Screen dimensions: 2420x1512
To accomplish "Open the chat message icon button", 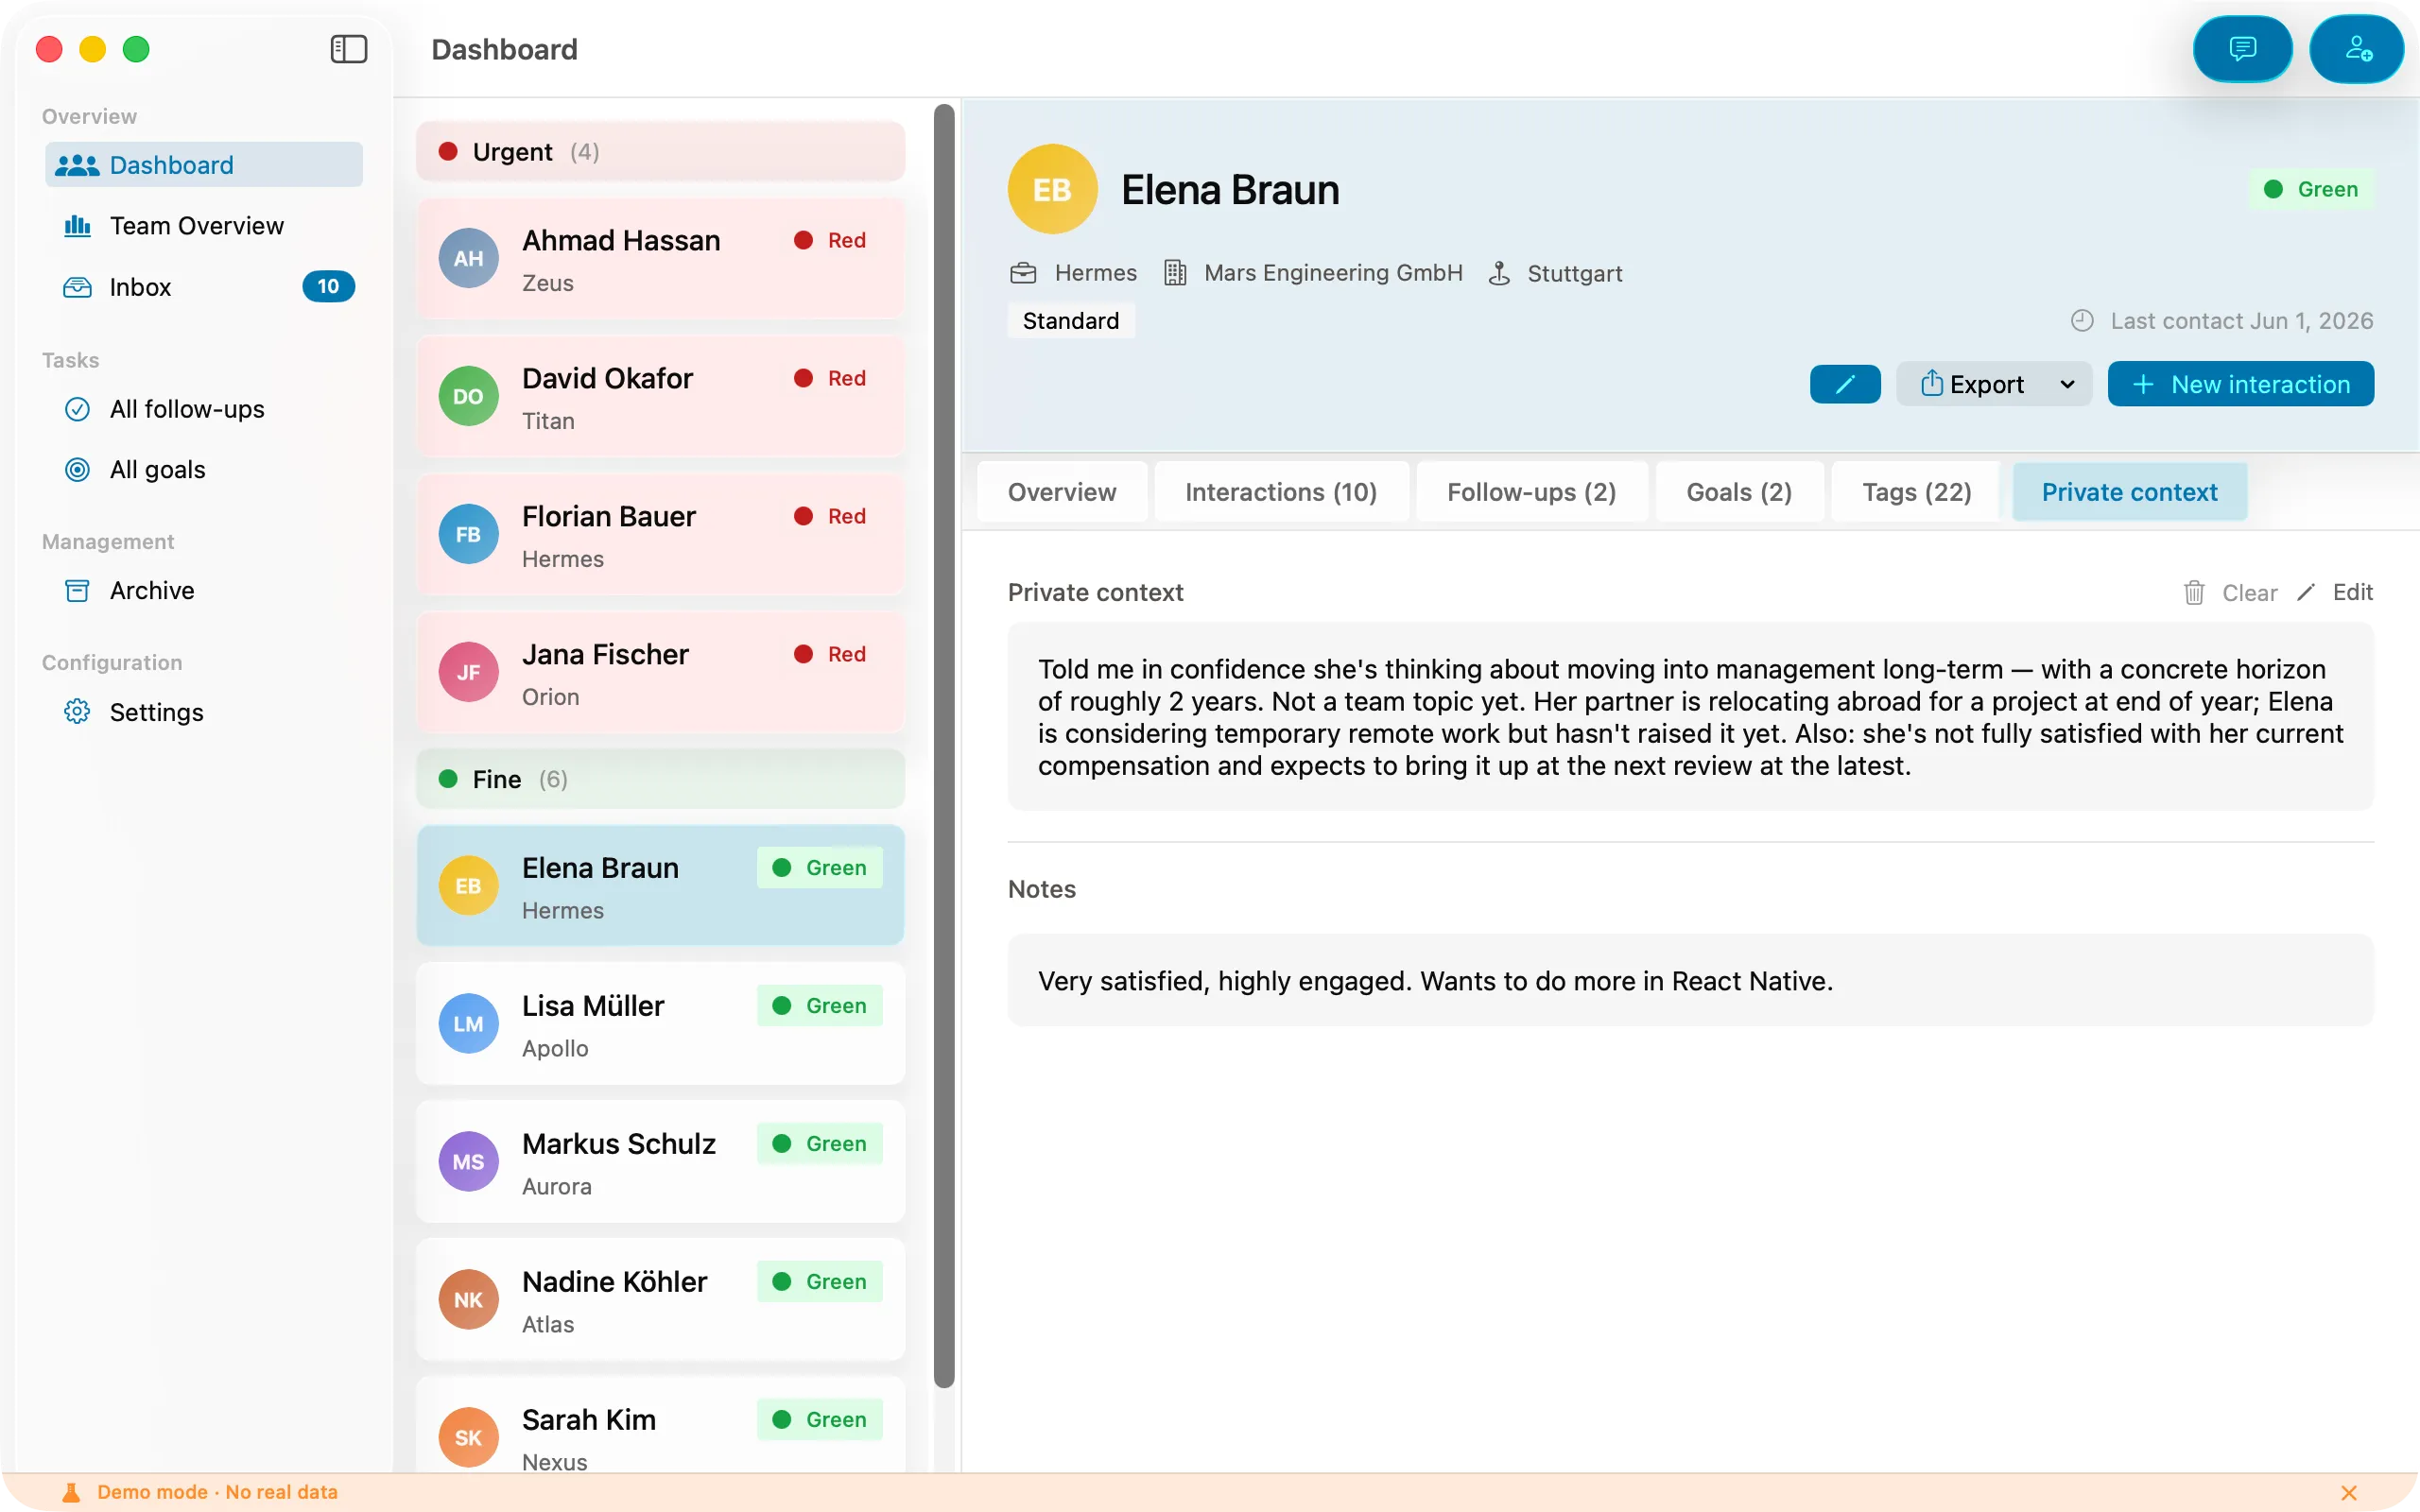I will pos(2242,49).
